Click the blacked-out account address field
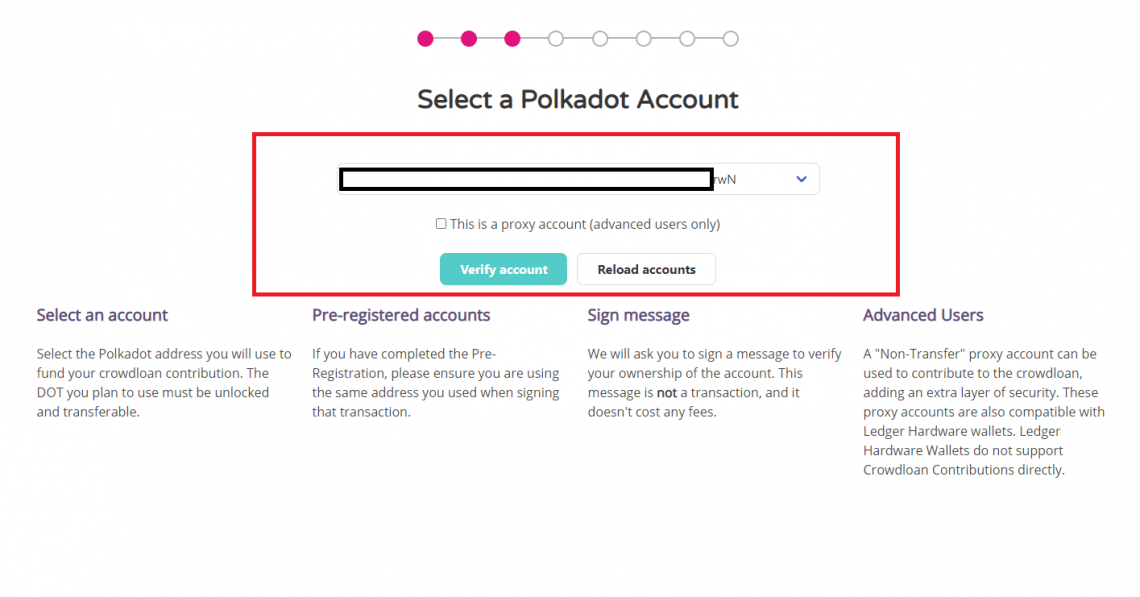Image resolution: width=1140 pixels, height=597 pixels. pos(525,178)
